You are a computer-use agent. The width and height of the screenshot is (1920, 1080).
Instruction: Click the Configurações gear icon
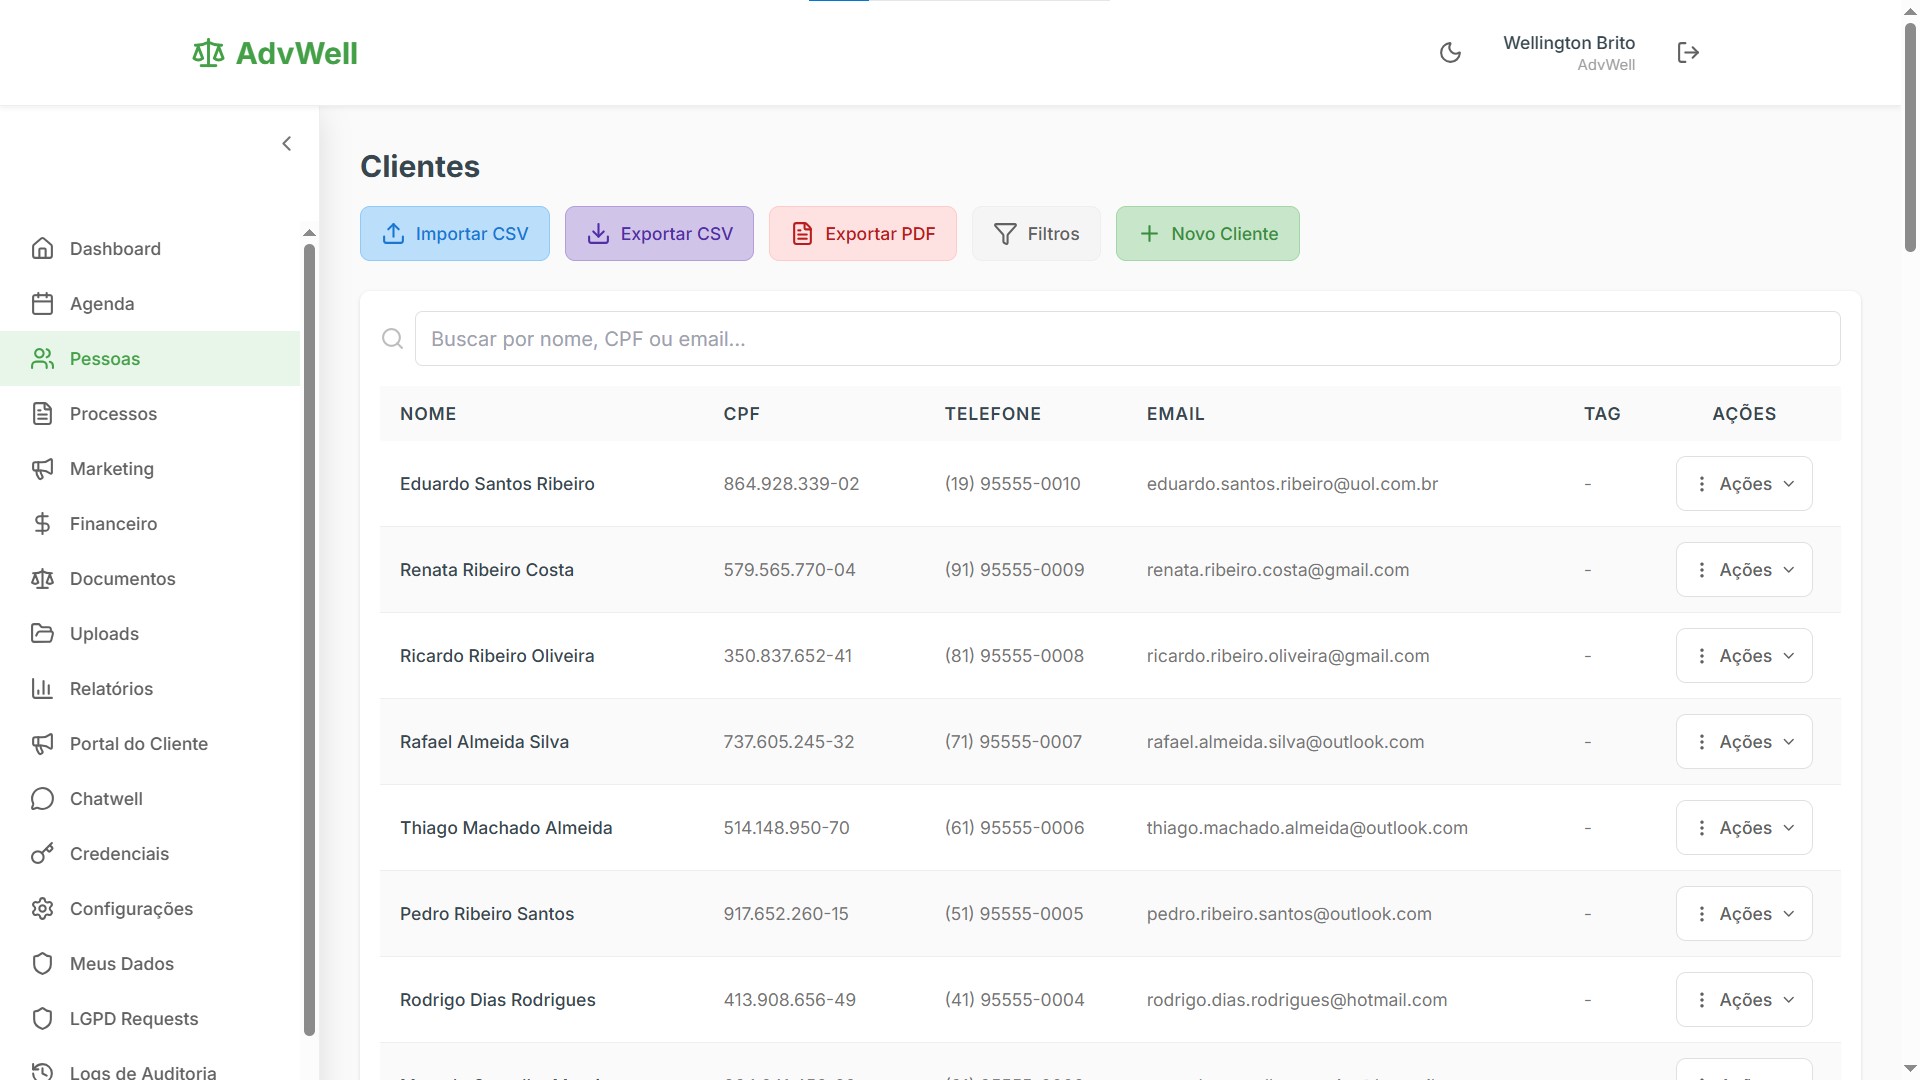click(x=42, y=908)
